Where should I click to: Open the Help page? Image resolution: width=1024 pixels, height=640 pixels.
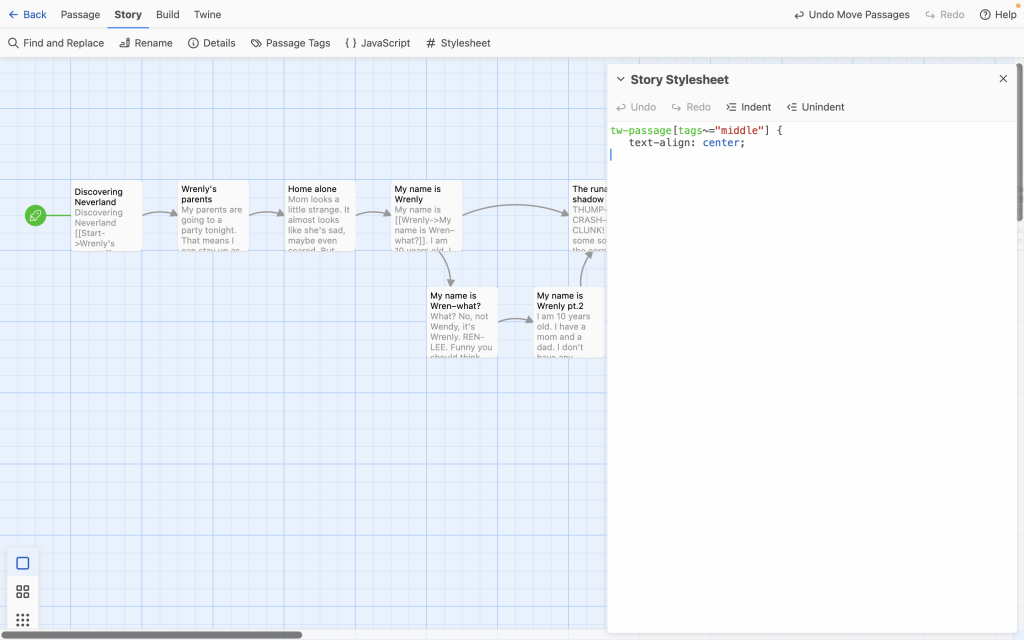[997, 15]
